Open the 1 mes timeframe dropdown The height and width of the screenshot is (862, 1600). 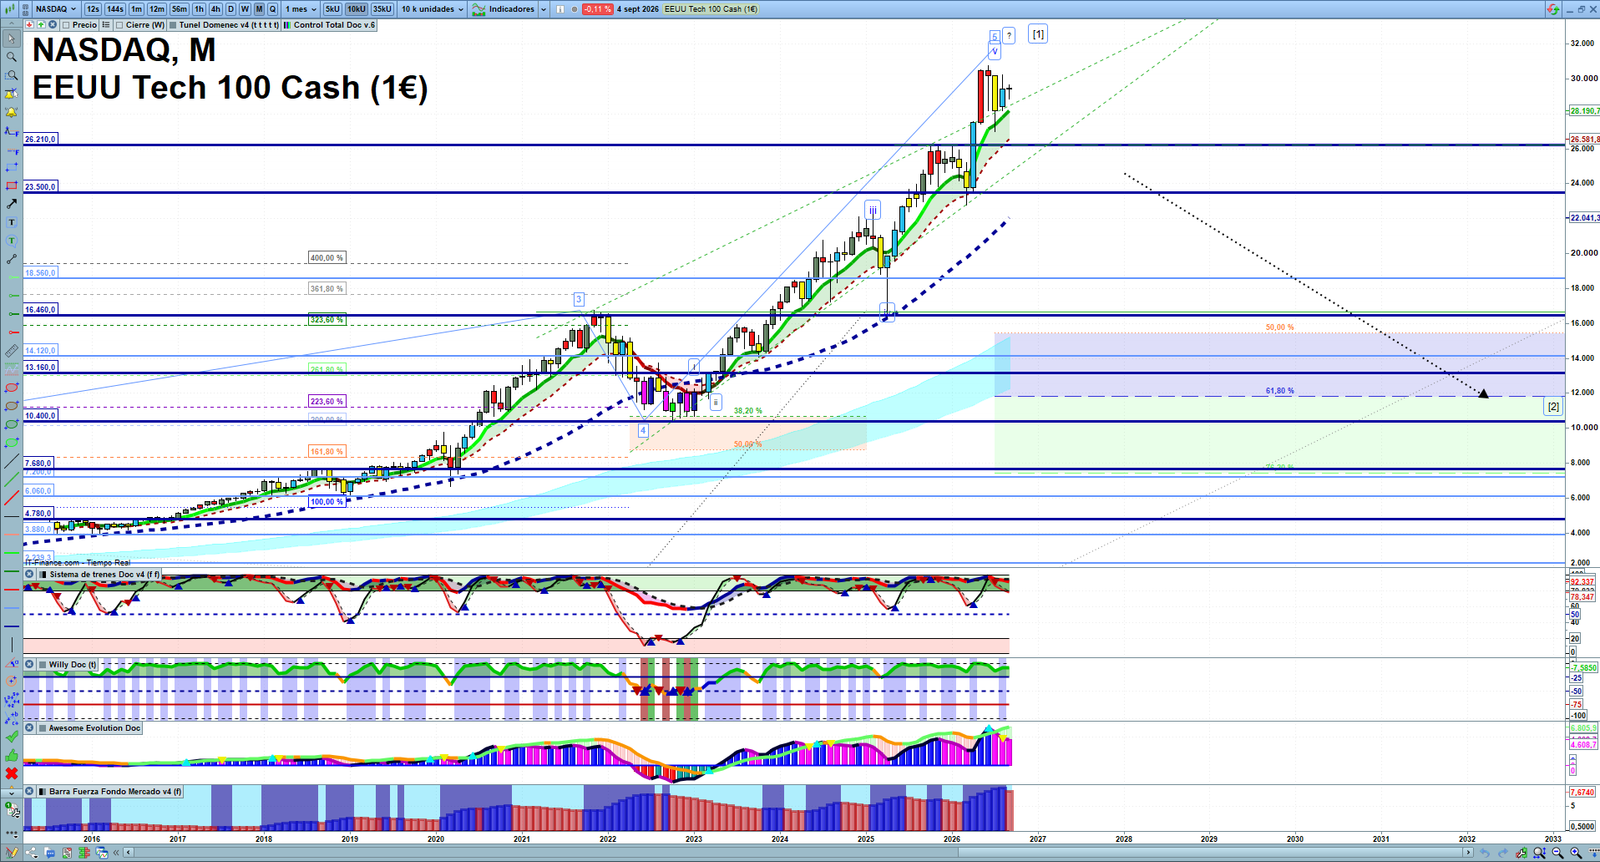pos(301,9)
